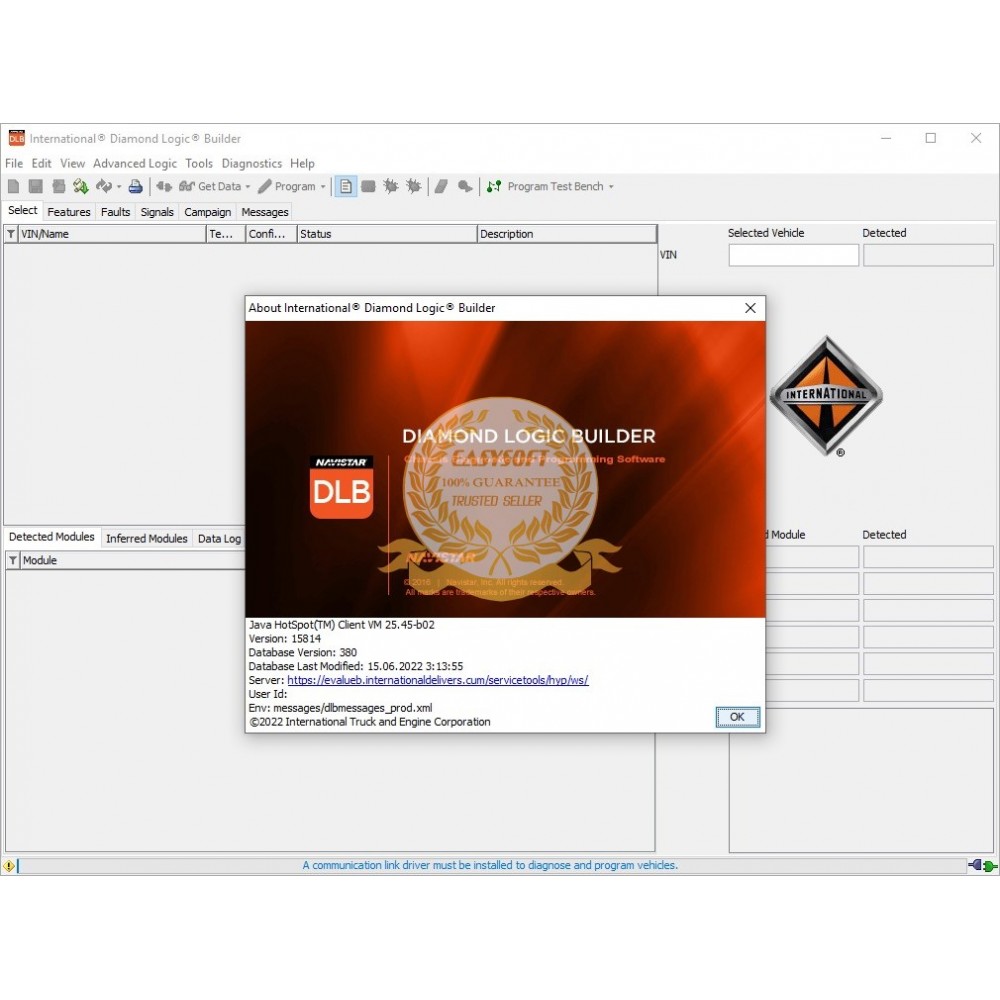Viewport: 1000px width, 1000px height.
Task: Open the Diagnostics menu
Action: pyautogui.click(x=251, y=163)
